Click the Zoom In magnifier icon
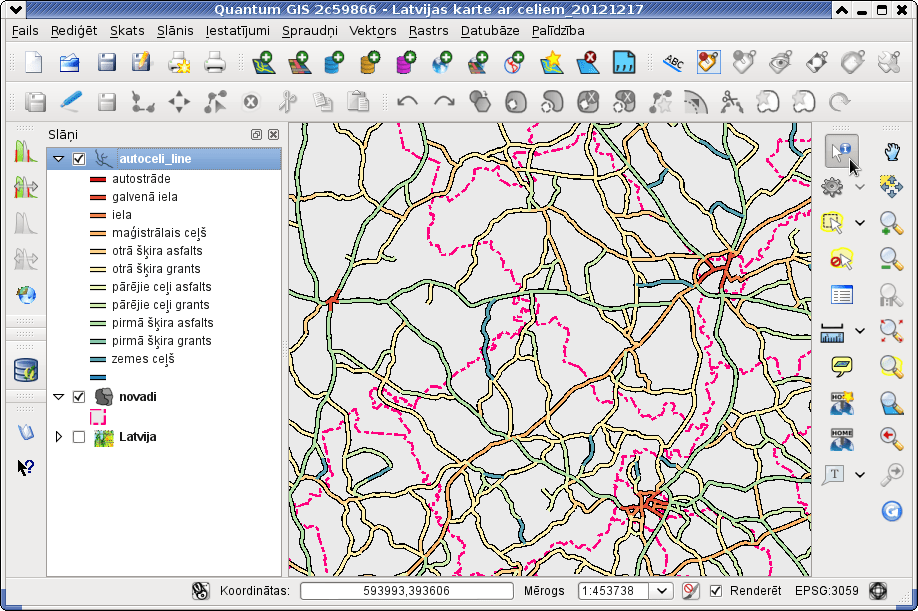 891,224
